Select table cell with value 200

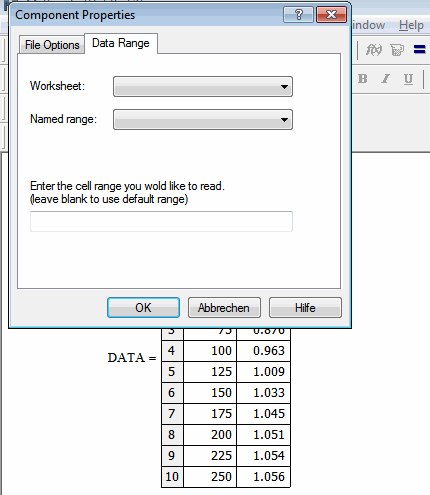(210, 435)
